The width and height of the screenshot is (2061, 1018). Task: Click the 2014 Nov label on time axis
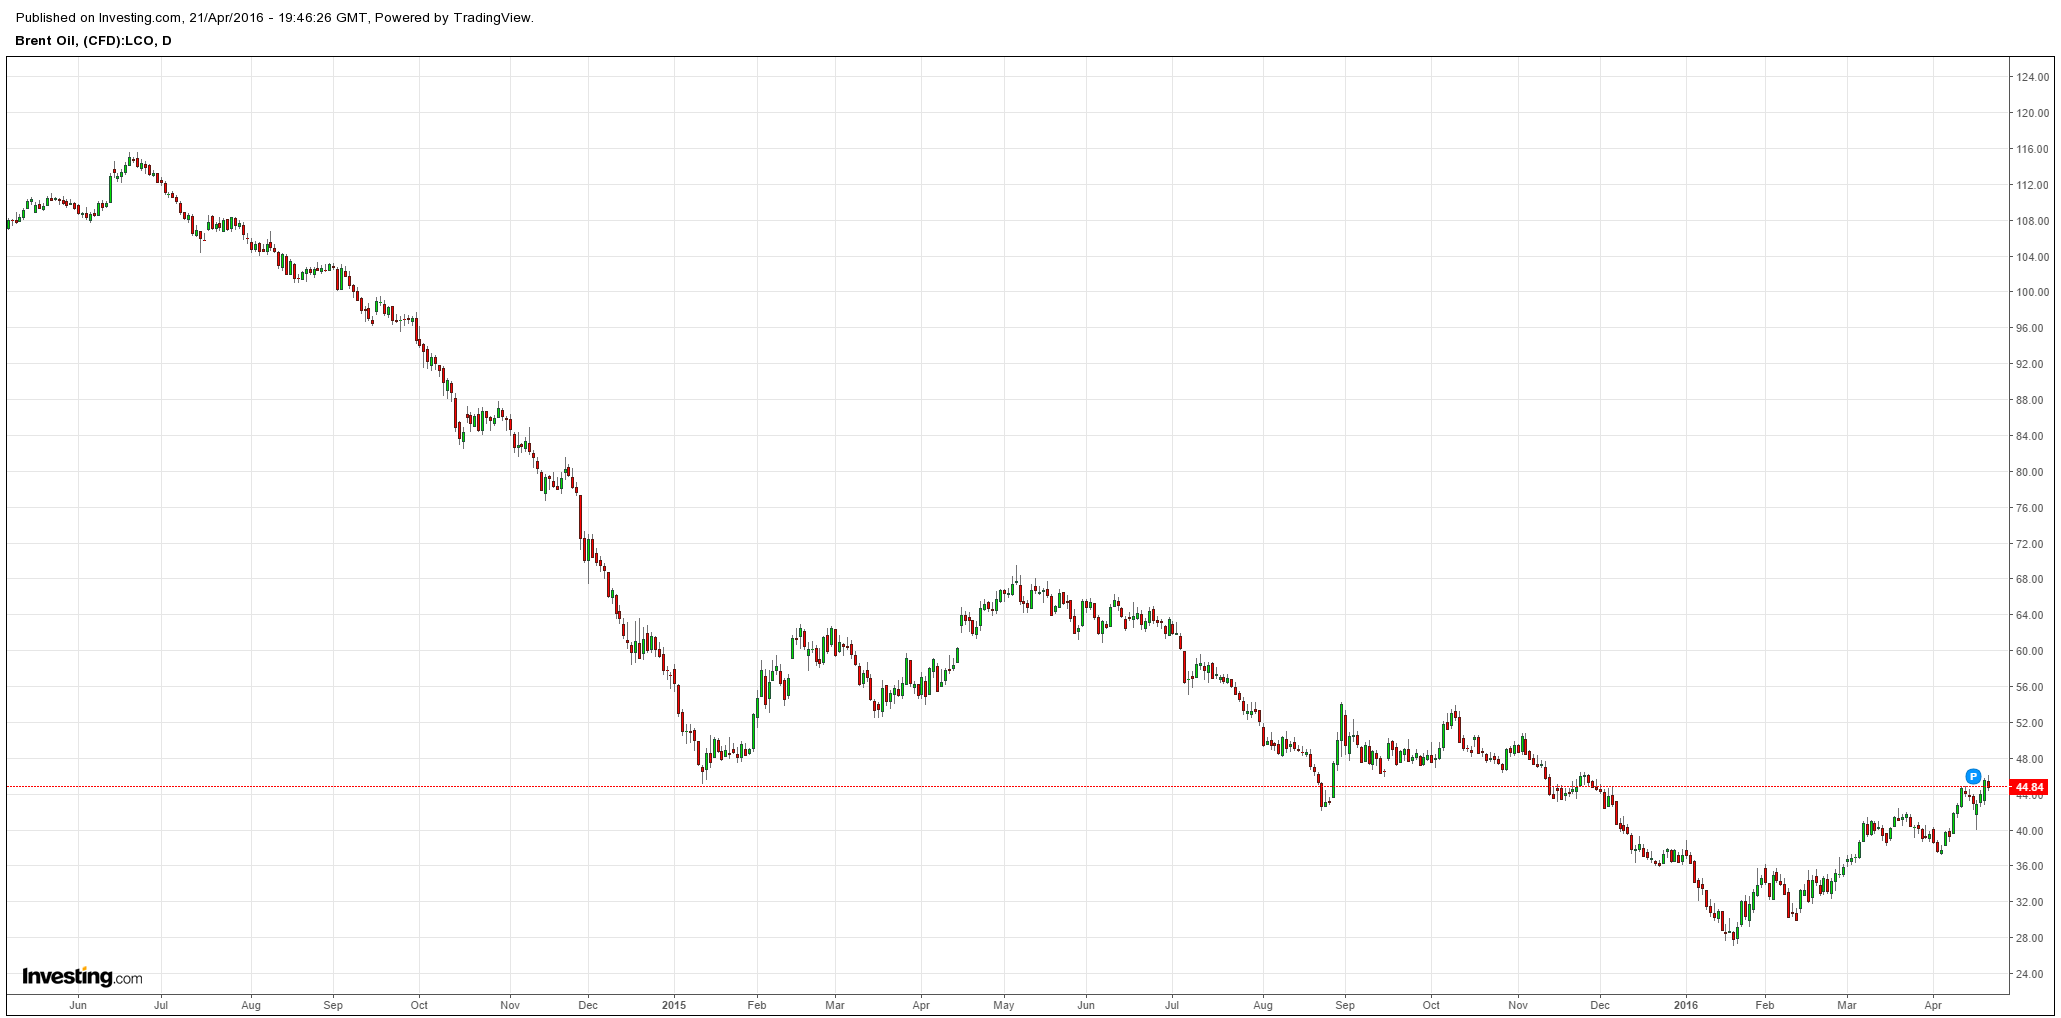click(x=510, y=1005)
